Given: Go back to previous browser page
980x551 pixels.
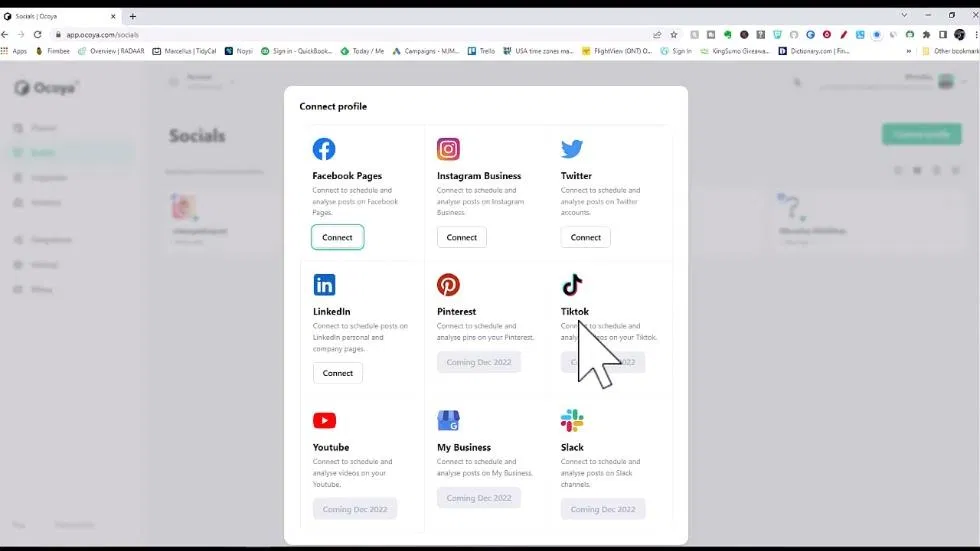Looking at the screenshot, I should point(5,35).
